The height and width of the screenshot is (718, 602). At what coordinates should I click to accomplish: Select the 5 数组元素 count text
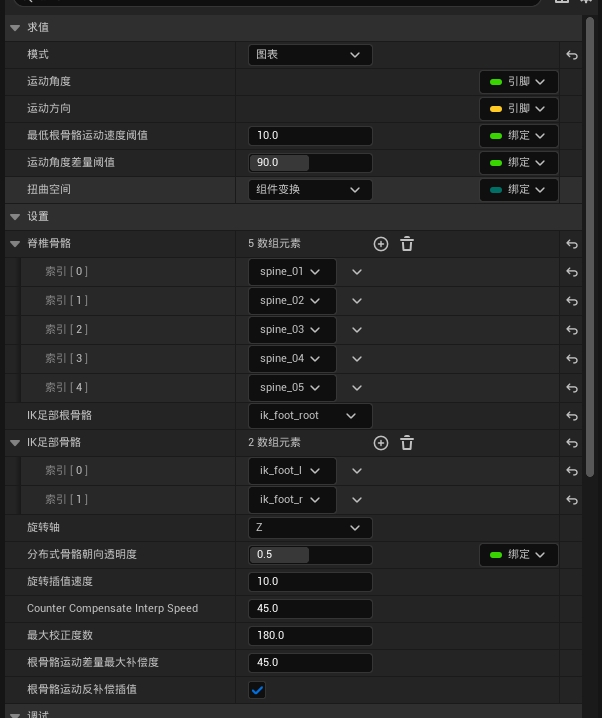click(274, 244)
